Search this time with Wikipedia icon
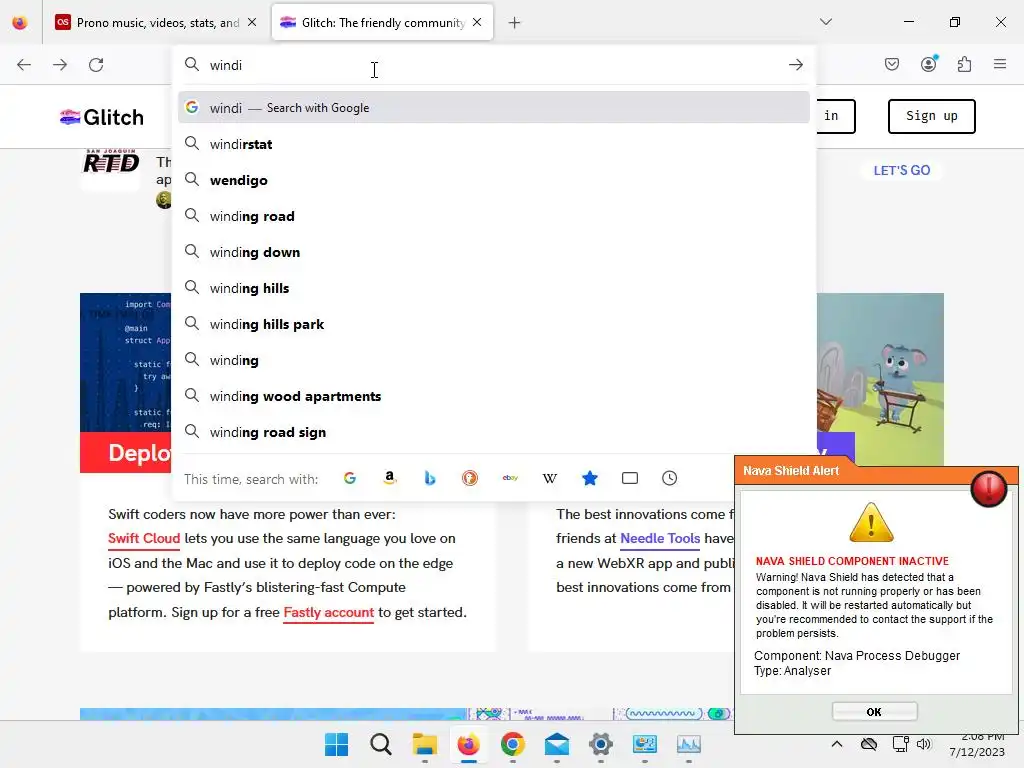This screenshot has width=1024, height=768. tap(550, 479)
